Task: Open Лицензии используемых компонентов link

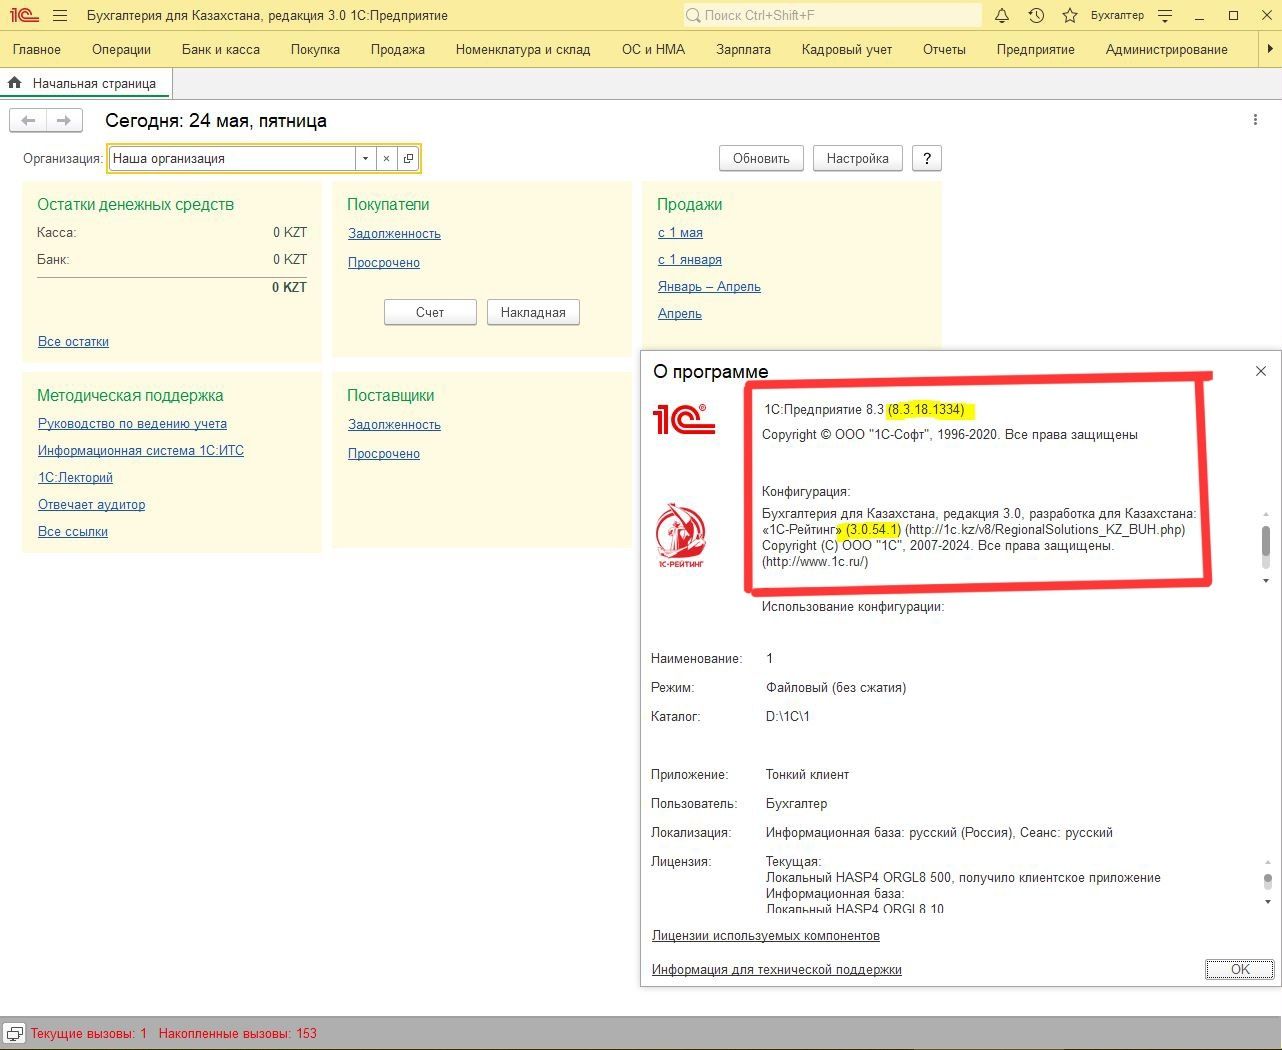Action: pos(766,936)
